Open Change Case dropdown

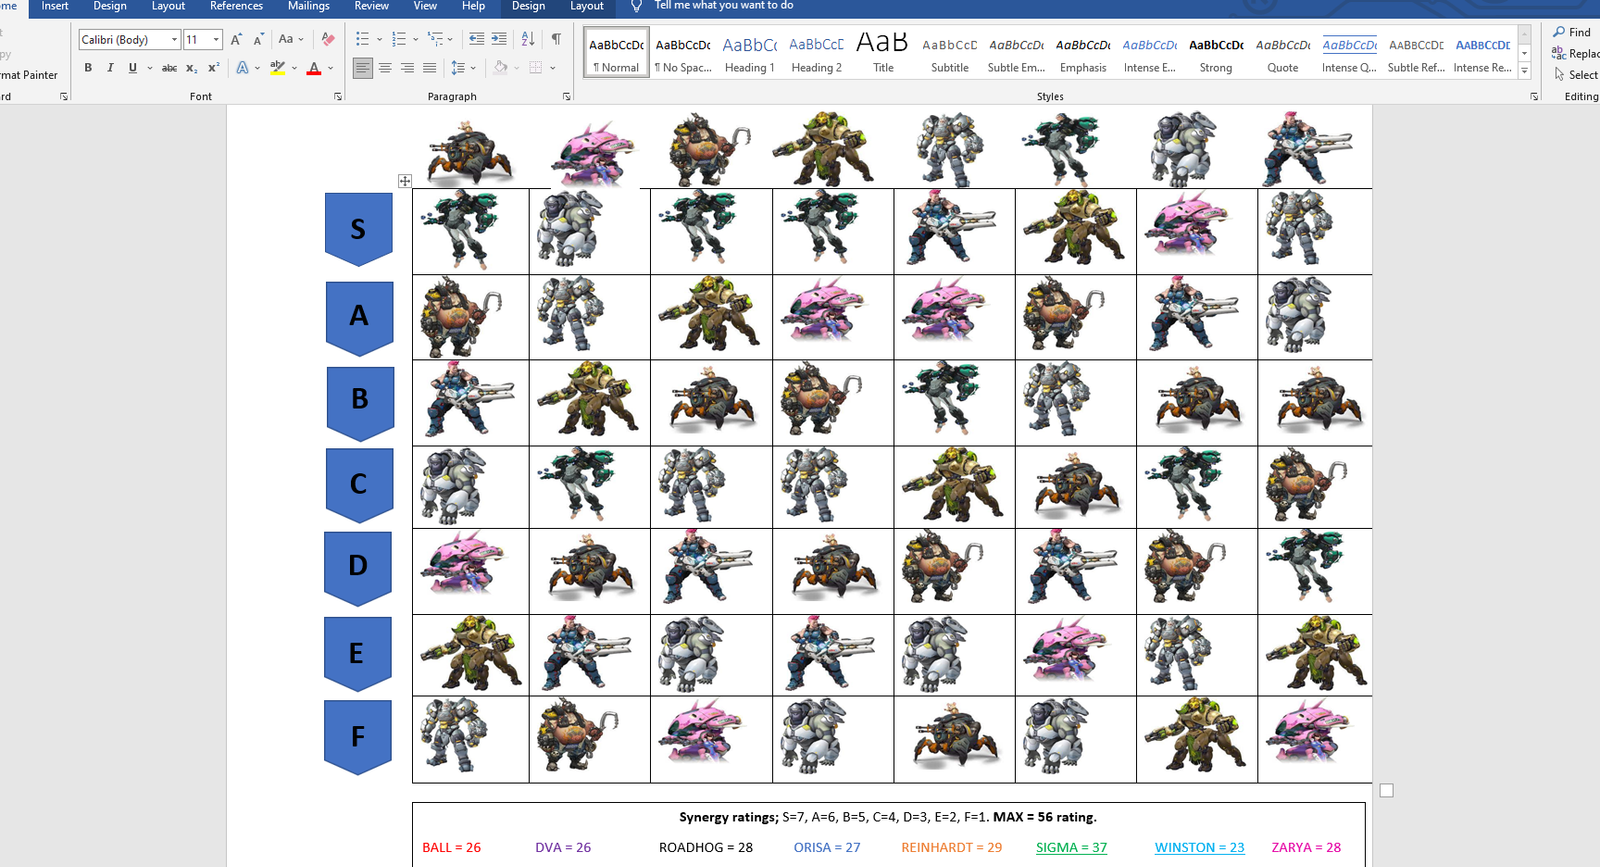[x=291, y=39]
